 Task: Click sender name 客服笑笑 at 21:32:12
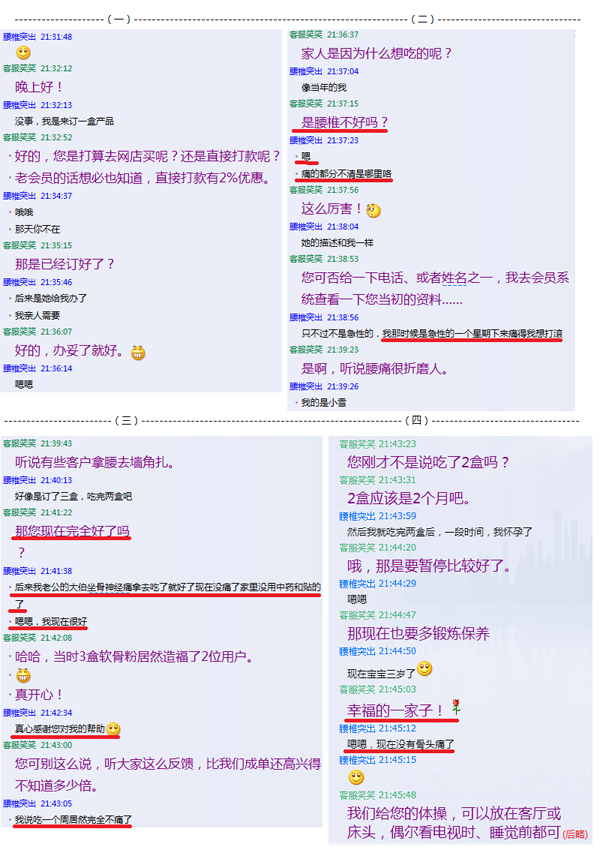click(x=19, y=69)
